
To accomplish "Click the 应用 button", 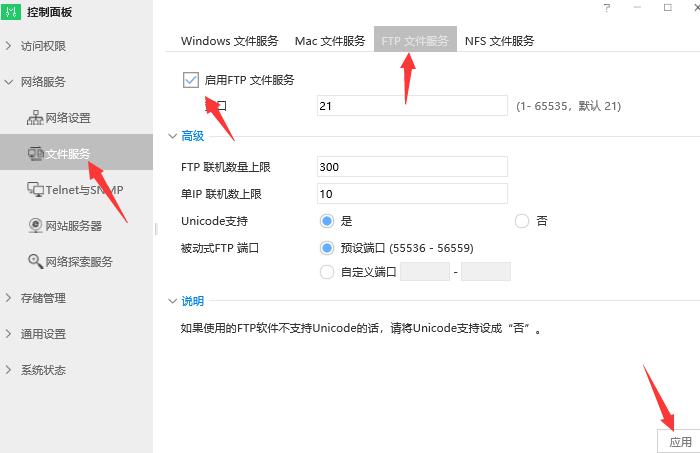I will [680, 441].
